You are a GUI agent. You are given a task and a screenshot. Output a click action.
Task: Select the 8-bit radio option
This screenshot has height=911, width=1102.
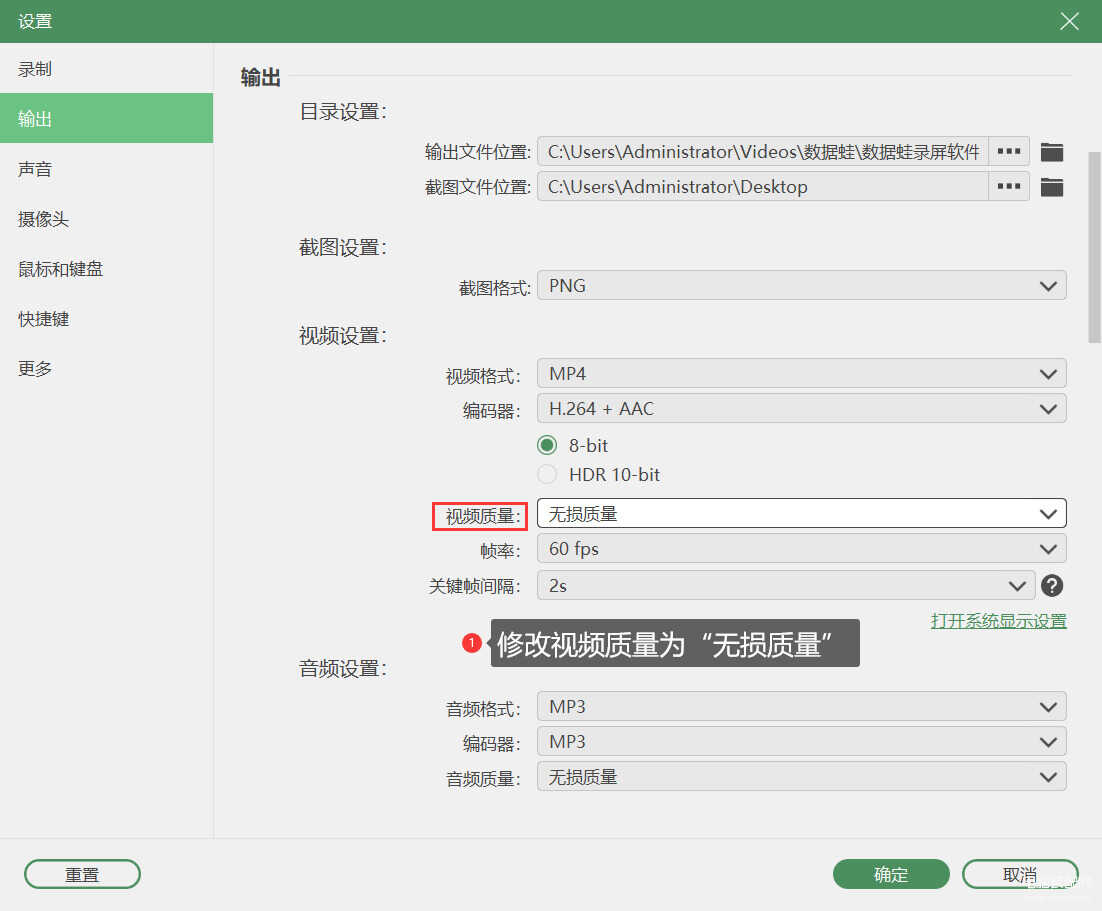click(x=547, y=445)
